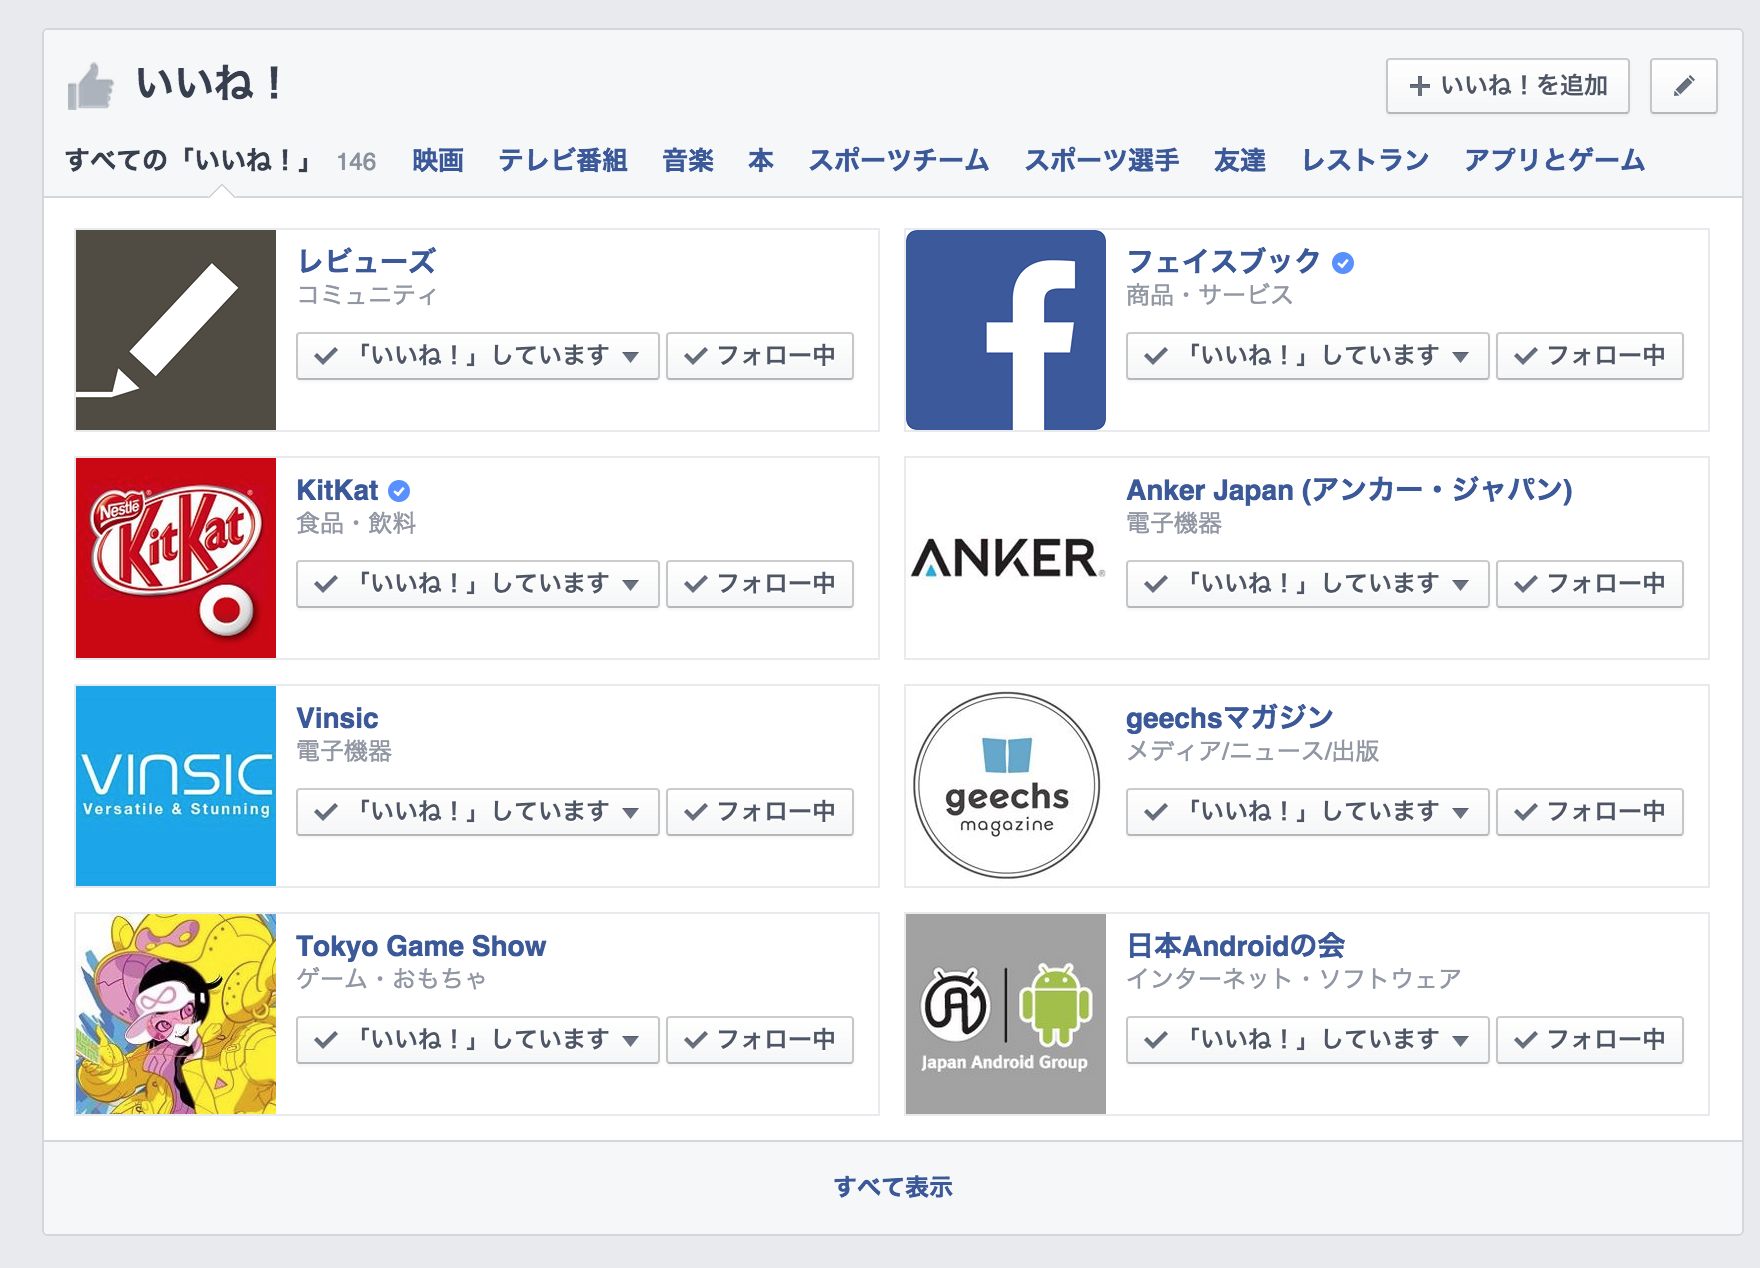The image size is (1760, 1268).
Task: Open the liked dropdown for KitKat
Action: 478,584
